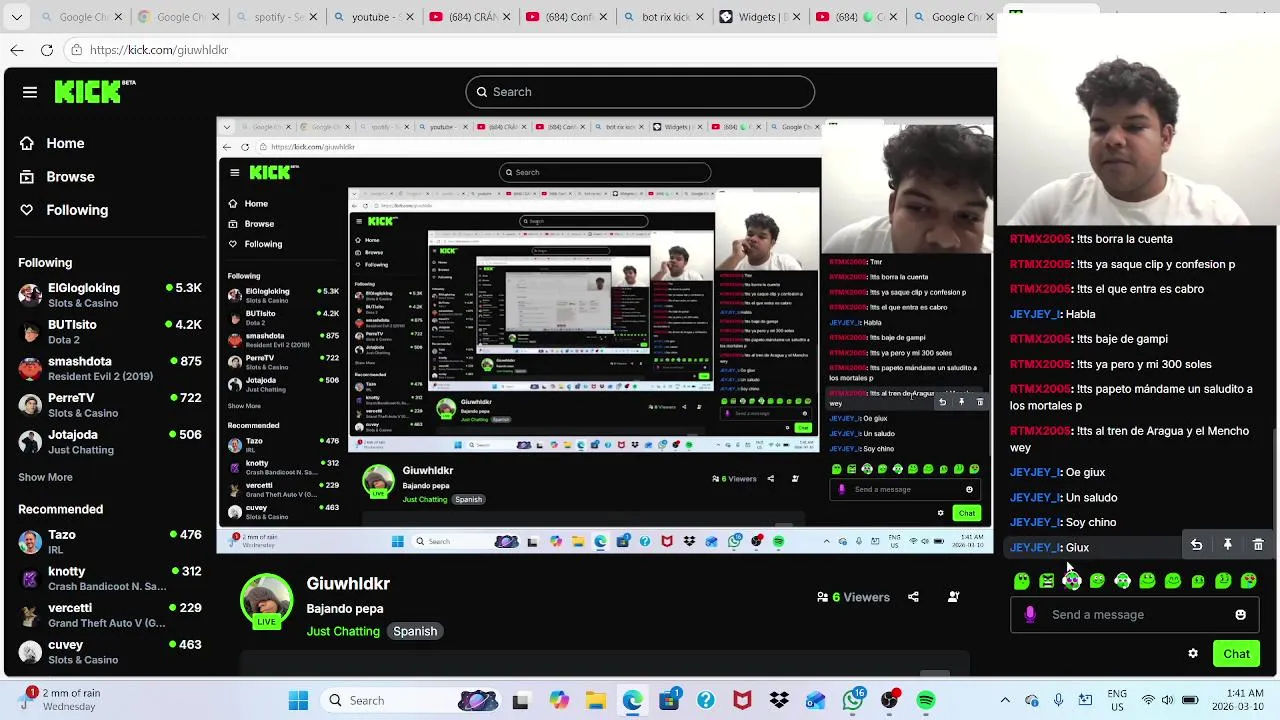The height and width of the screenshot is (720, 1280).
Task: Click the user icon beside share
Action: point(953,597)
